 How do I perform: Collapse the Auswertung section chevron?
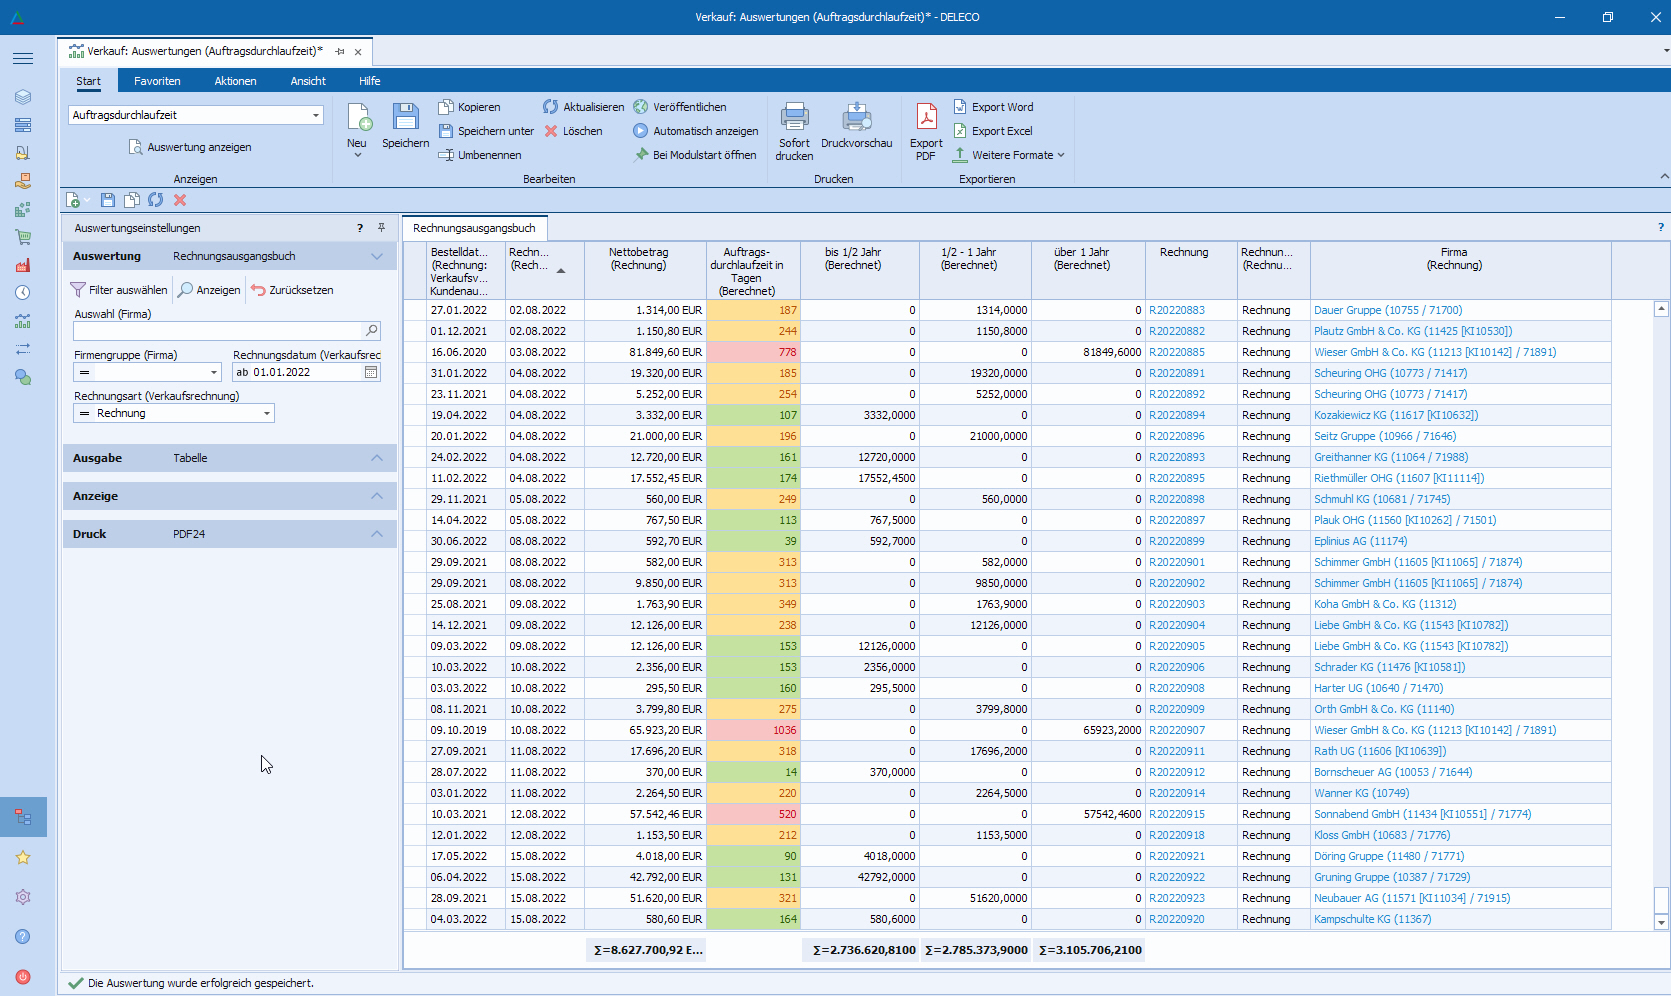(377, 256)
